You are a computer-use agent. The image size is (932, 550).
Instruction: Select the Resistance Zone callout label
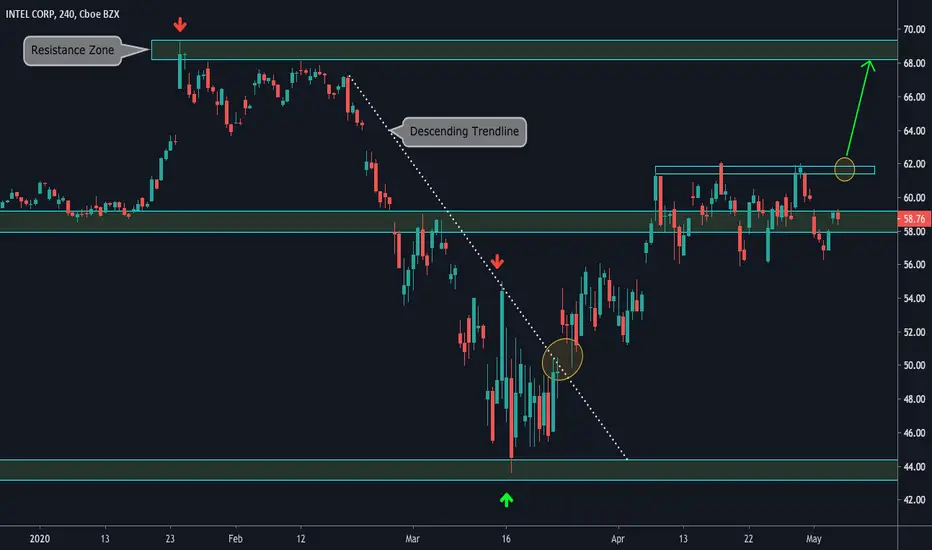pyautogui.click(x=73, y=51)
